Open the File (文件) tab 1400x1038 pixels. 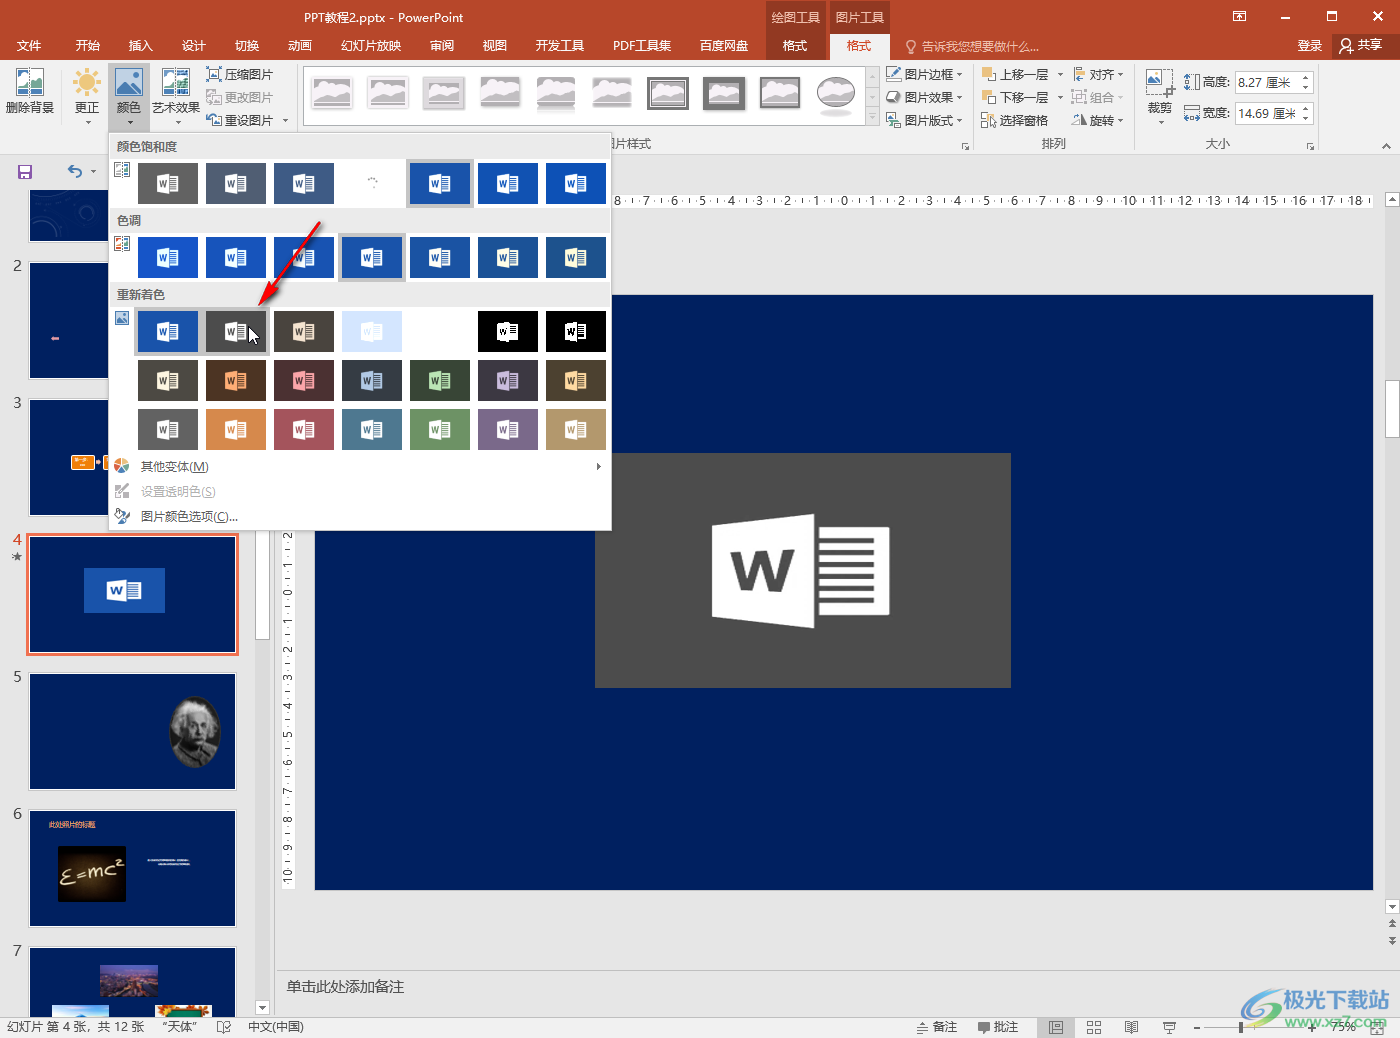(x=29, y=46)
